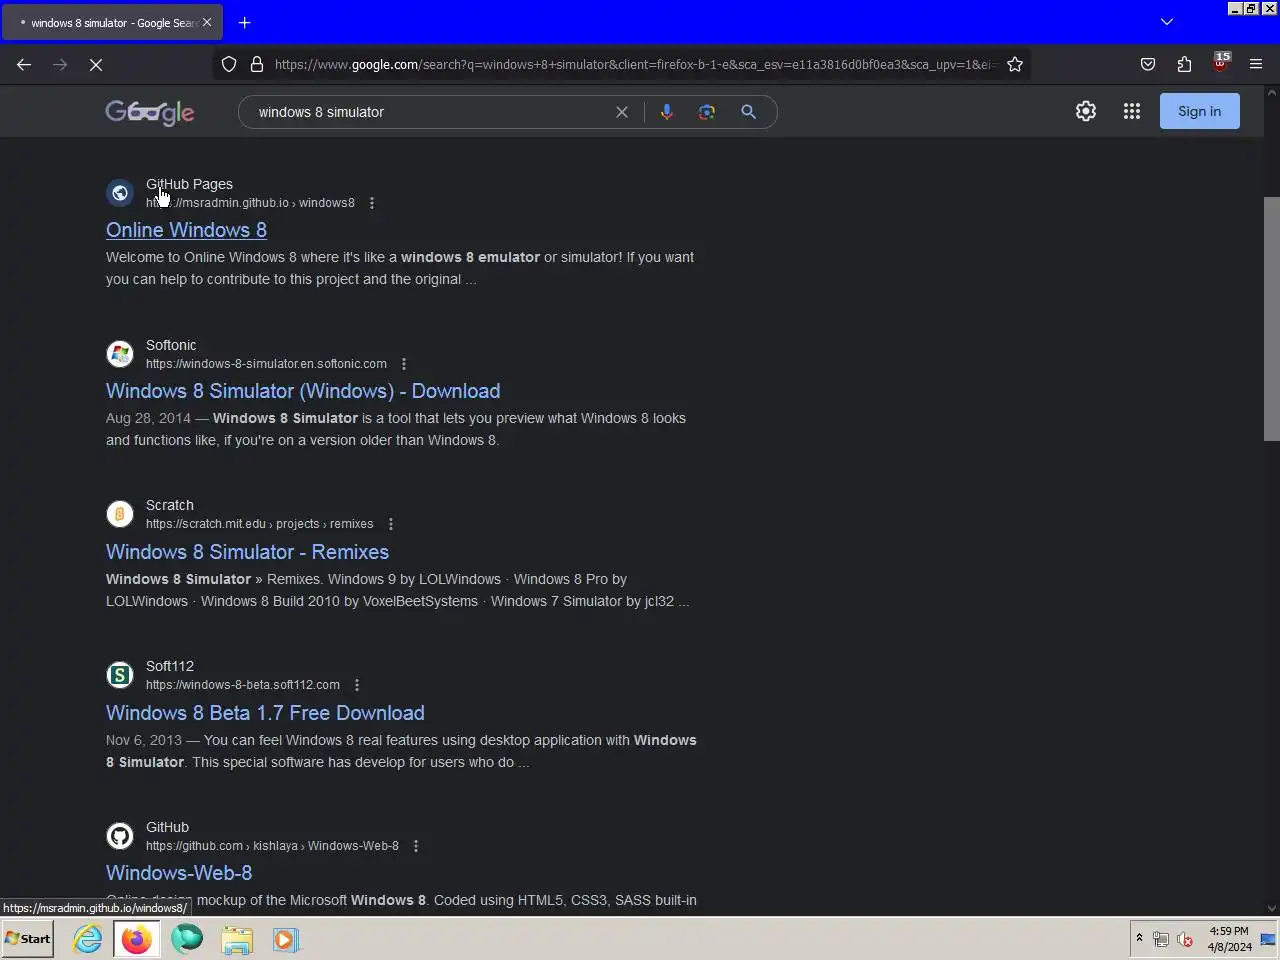Viewport: 1280px width, 960px height.
Task: Click the GitHub Pages globe favicon
Action: [x=120, y=193]
